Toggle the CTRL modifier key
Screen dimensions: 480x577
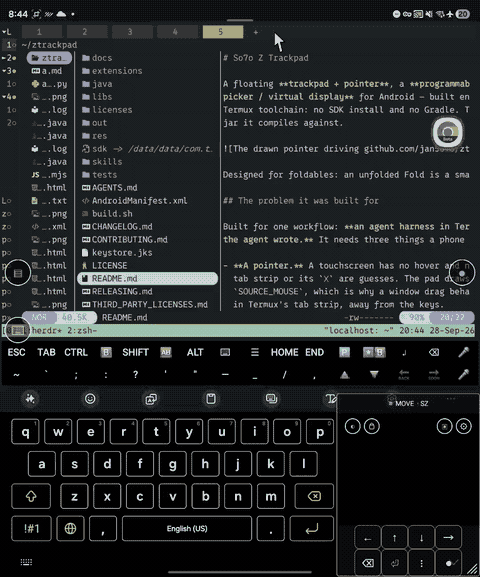click(x=76, y=353)
